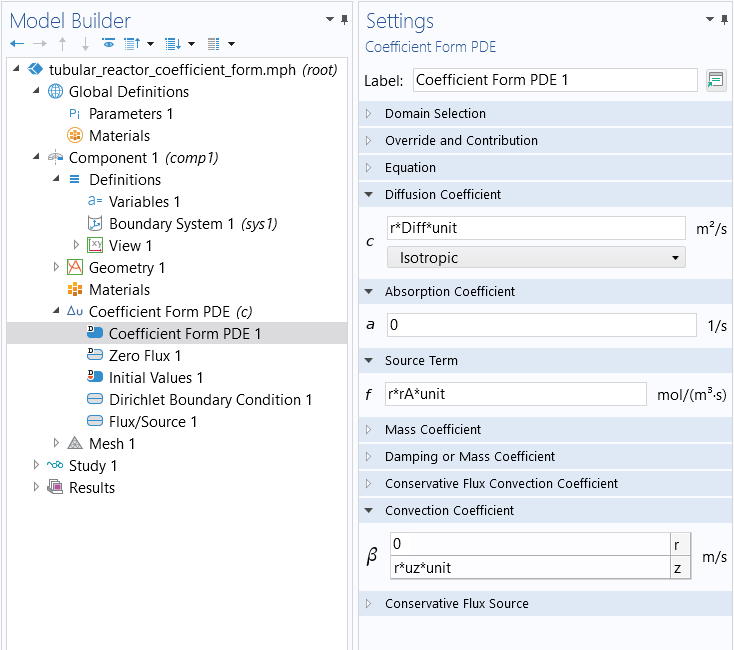This screenshot has width=734, height=650.
Task: Click the source term f field
Action: click(x=515, y=394)
